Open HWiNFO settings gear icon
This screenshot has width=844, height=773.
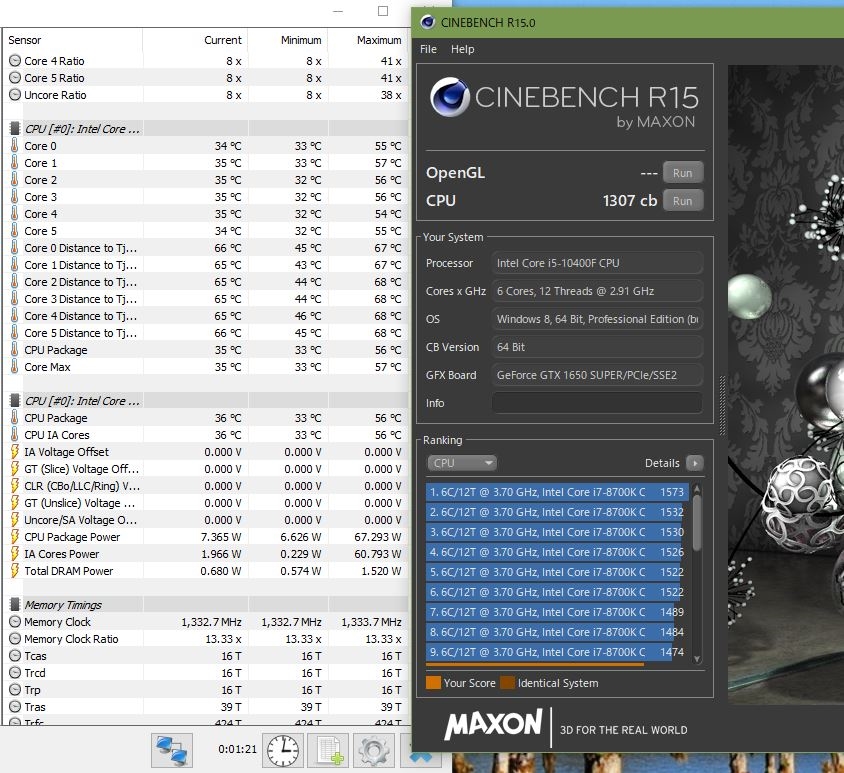[x=373, y=749]
